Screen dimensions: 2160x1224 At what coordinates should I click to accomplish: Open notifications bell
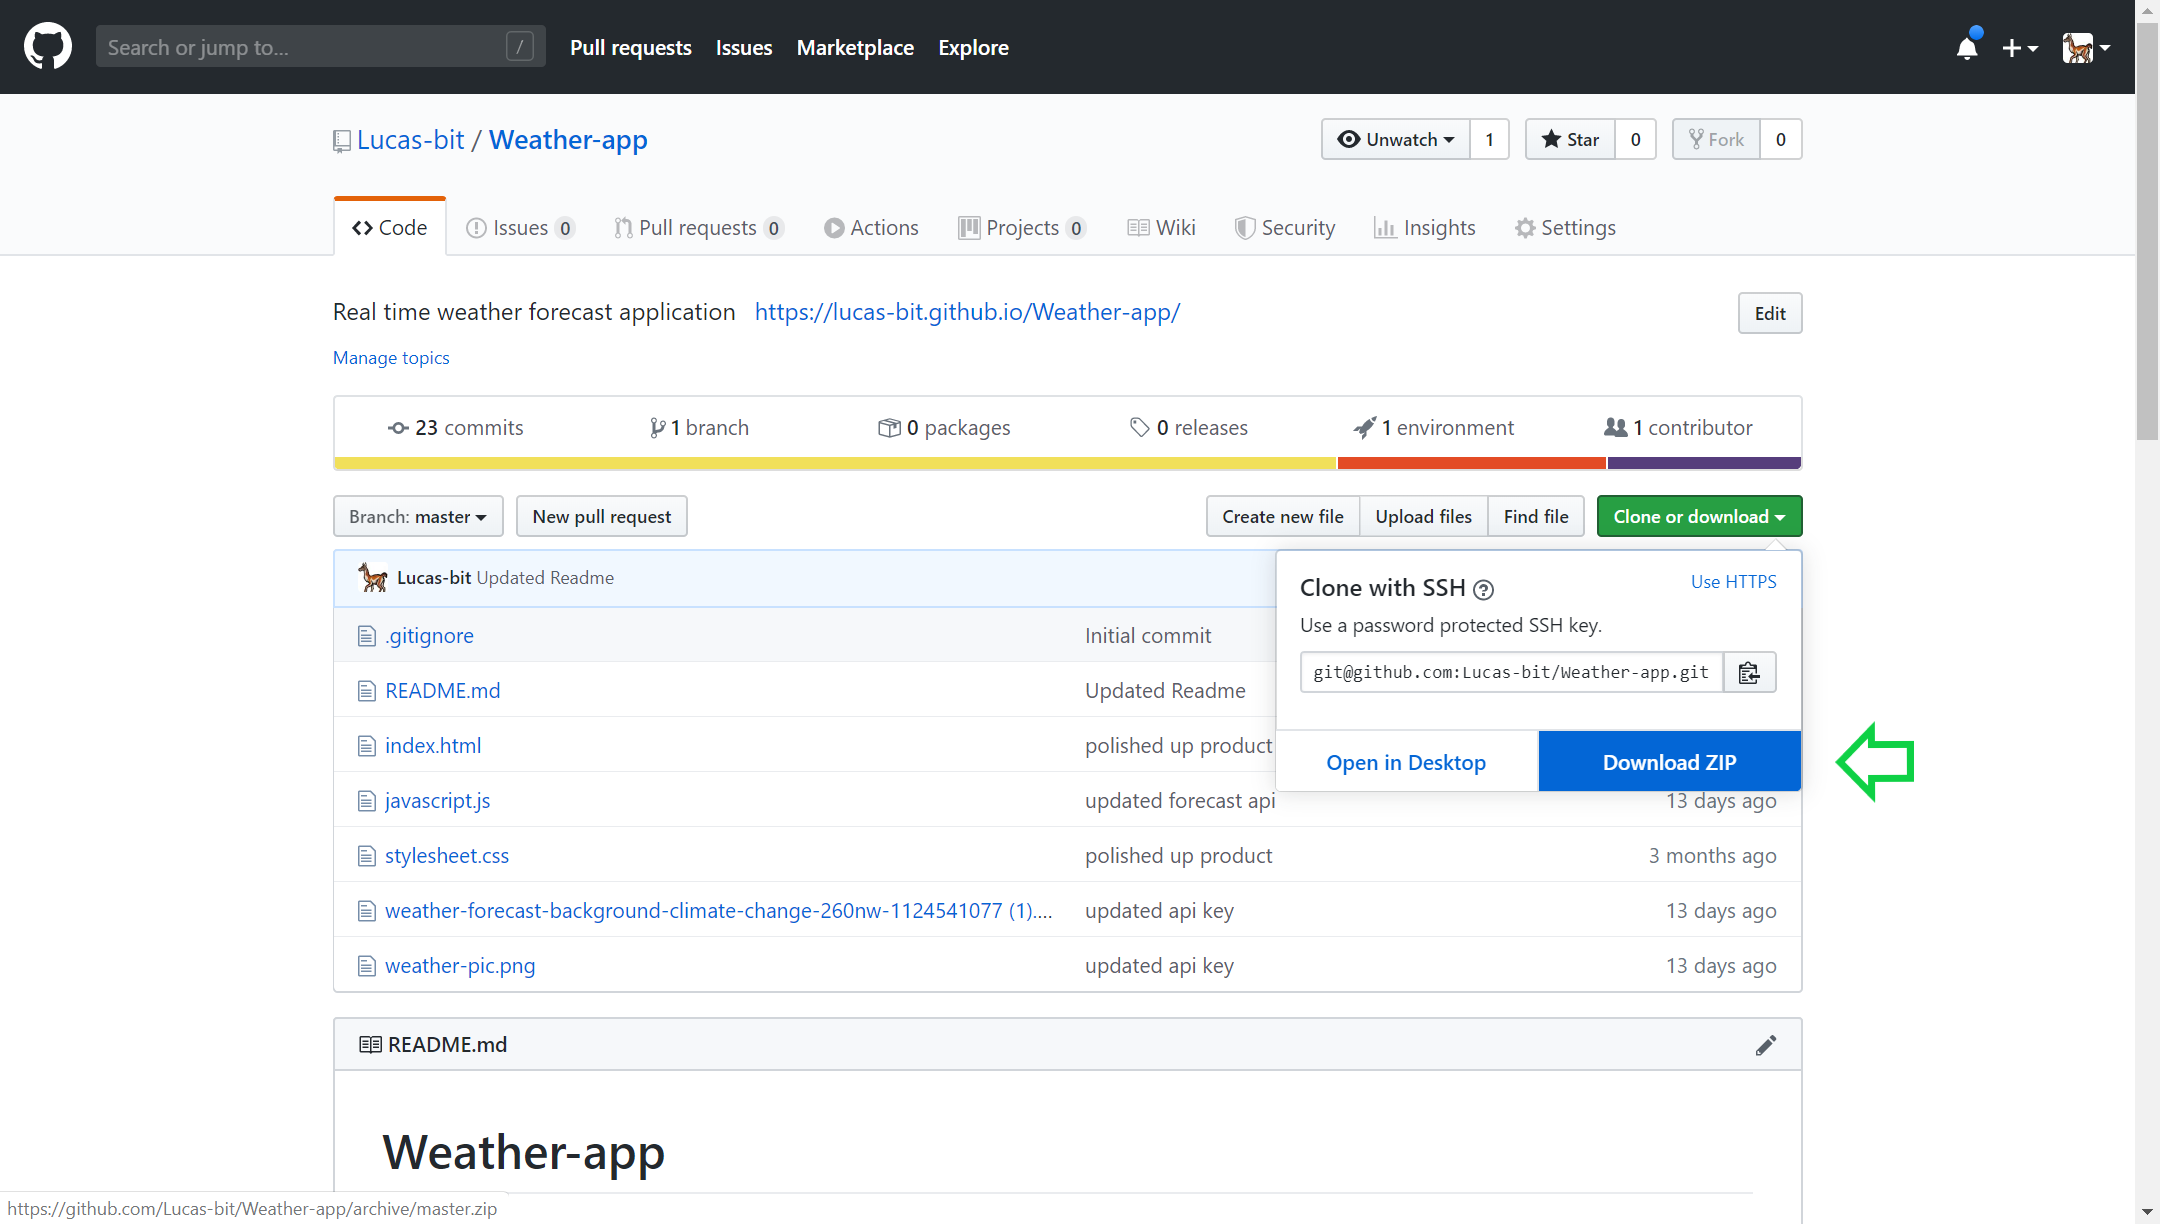tap(1967, 47)
